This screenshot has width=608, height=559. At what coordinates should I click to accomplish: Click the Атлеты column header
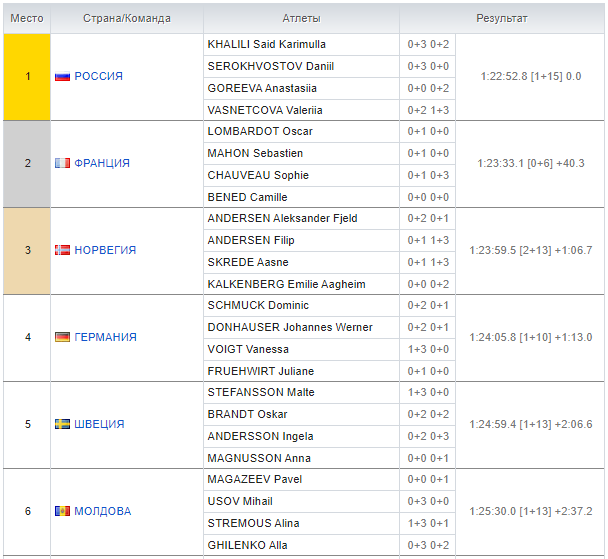(301, 19)
